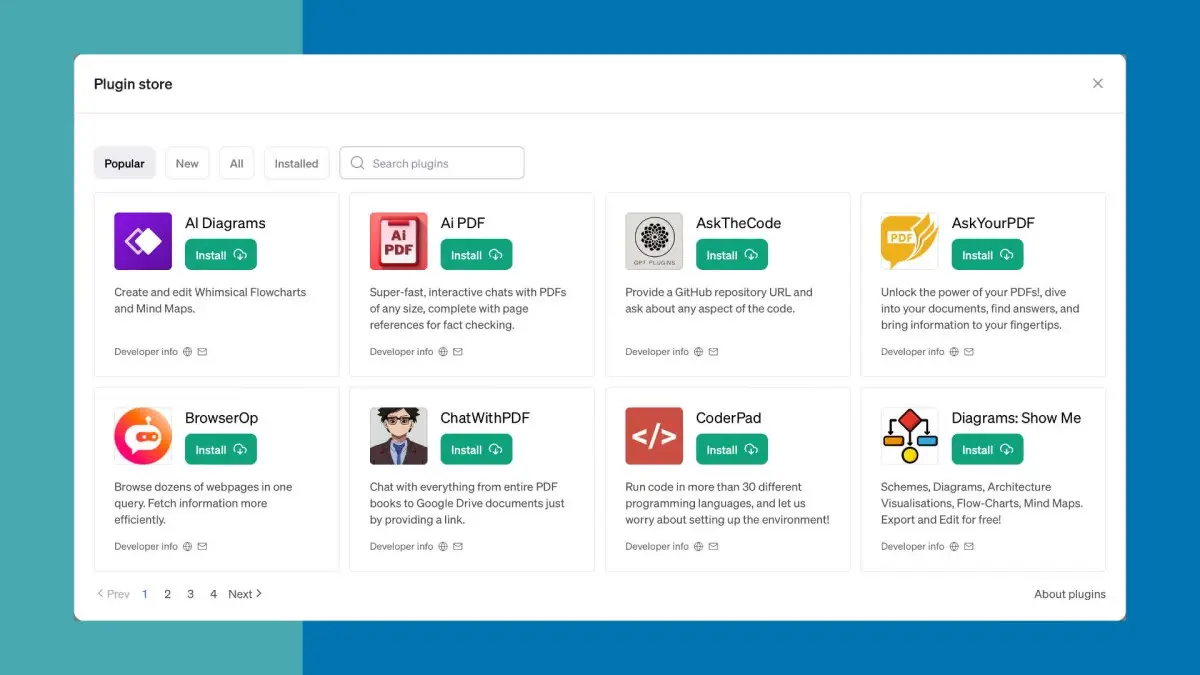Install the CoderPad plugin
Image resolution: width=1200 pixels, height=675 pixels.
point(732,450)
